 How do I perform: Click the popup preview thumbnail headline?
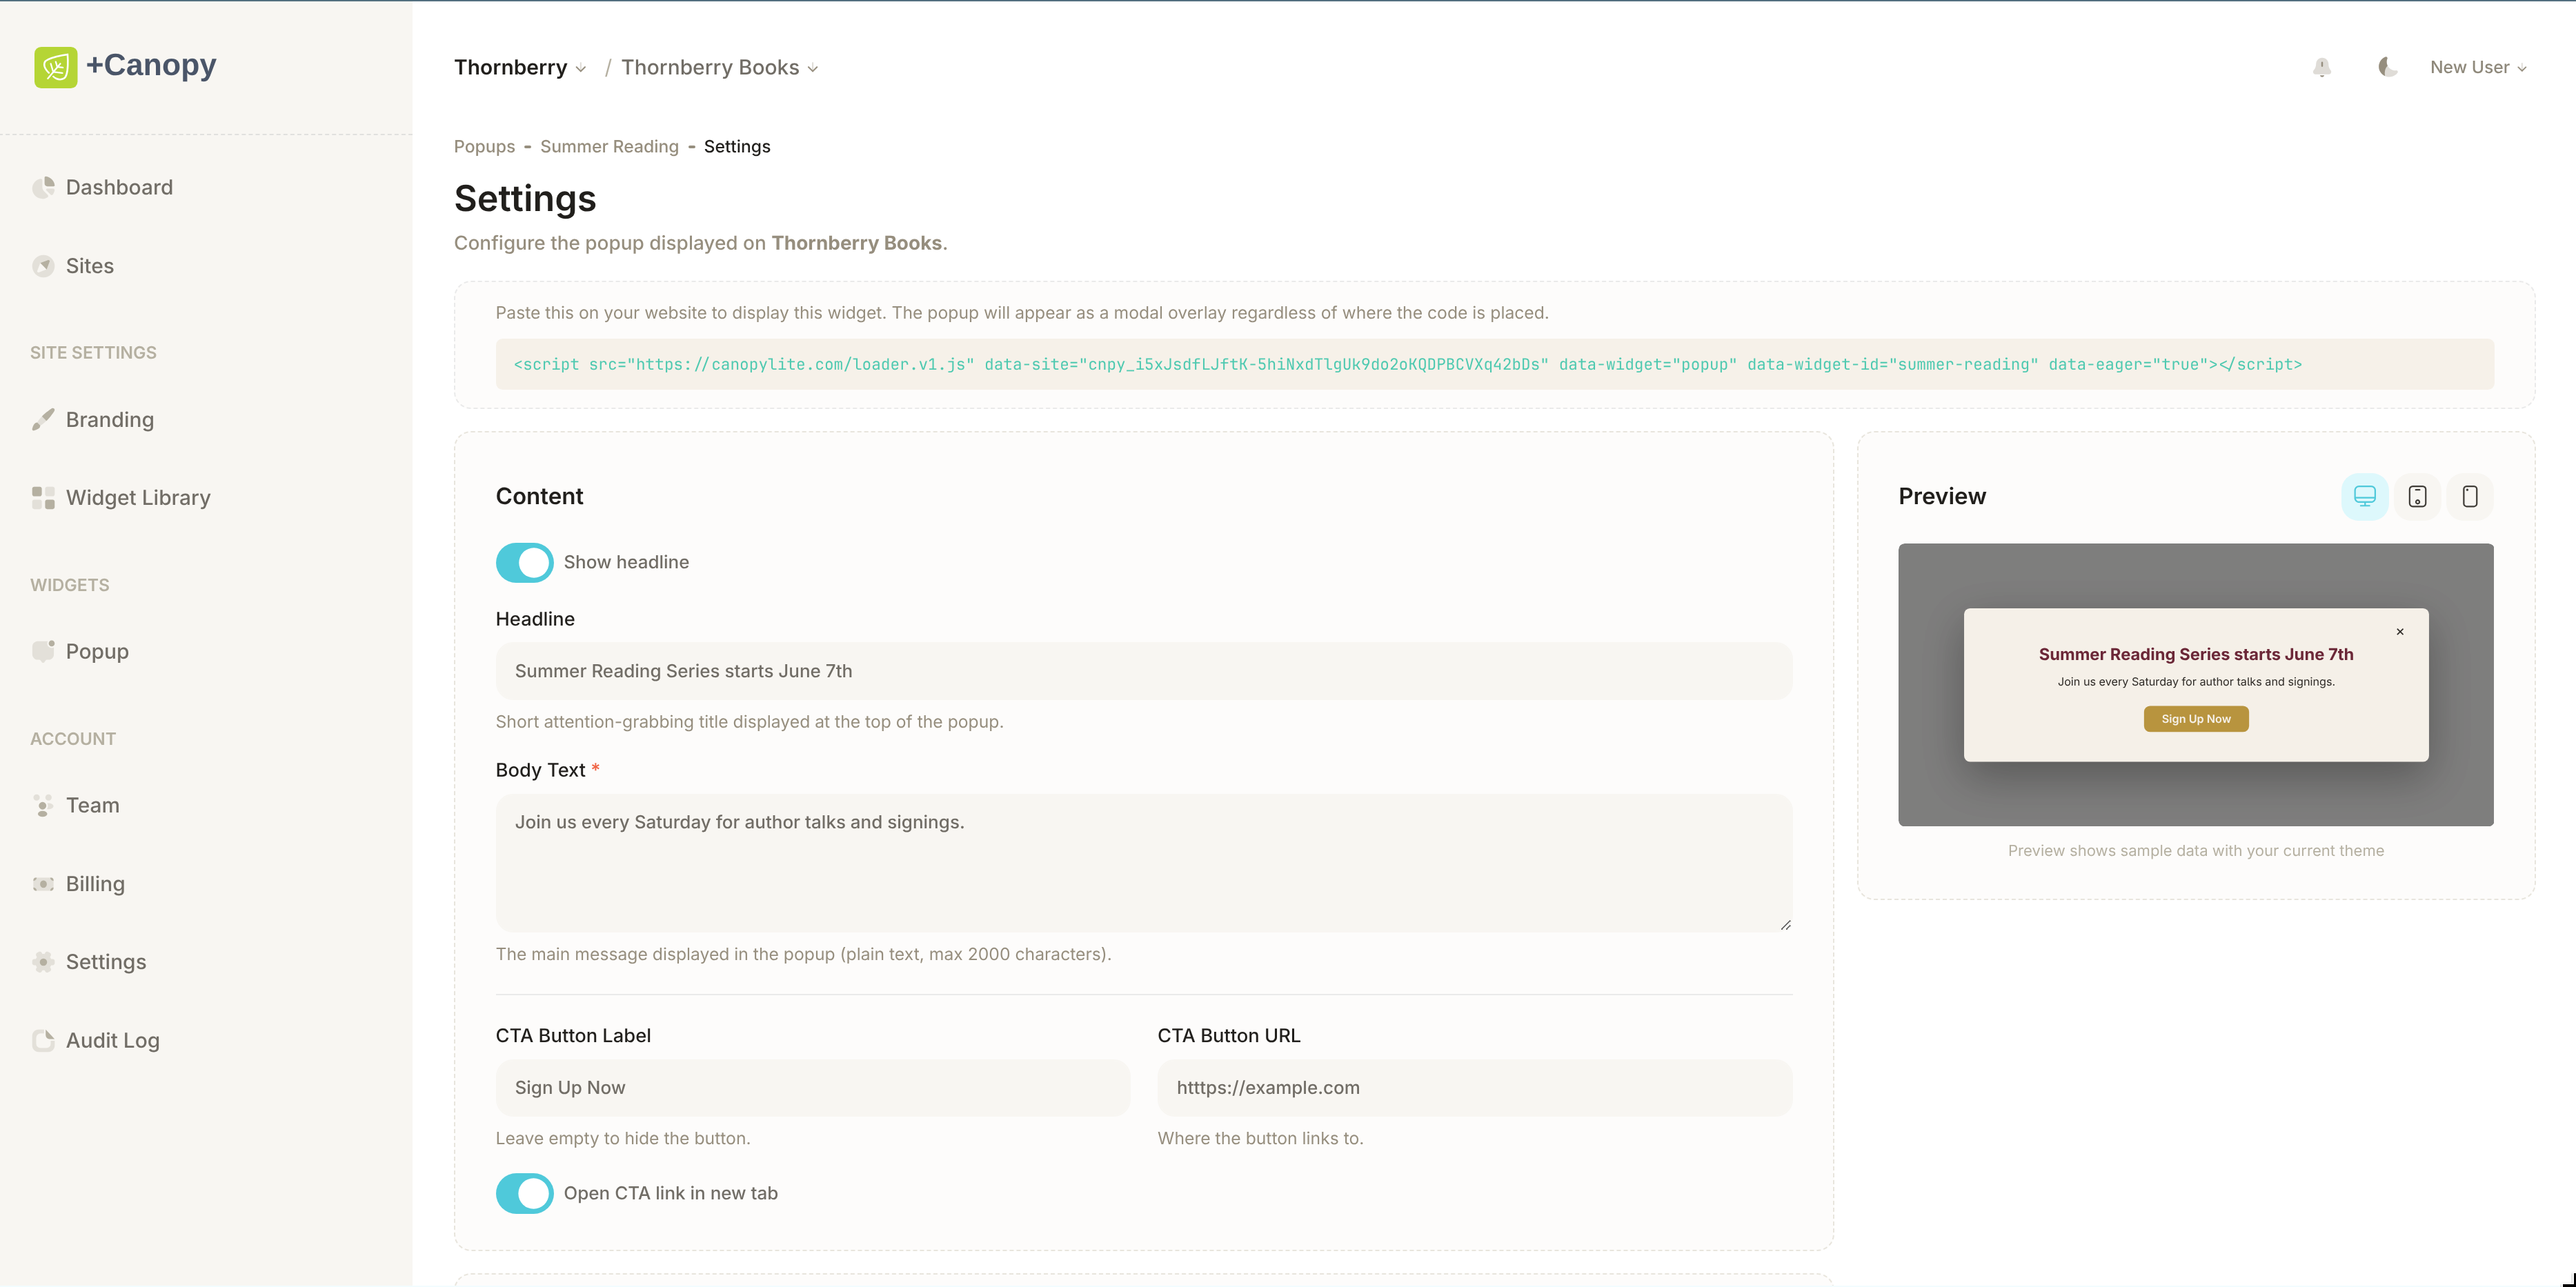(x=2196, y=654)
